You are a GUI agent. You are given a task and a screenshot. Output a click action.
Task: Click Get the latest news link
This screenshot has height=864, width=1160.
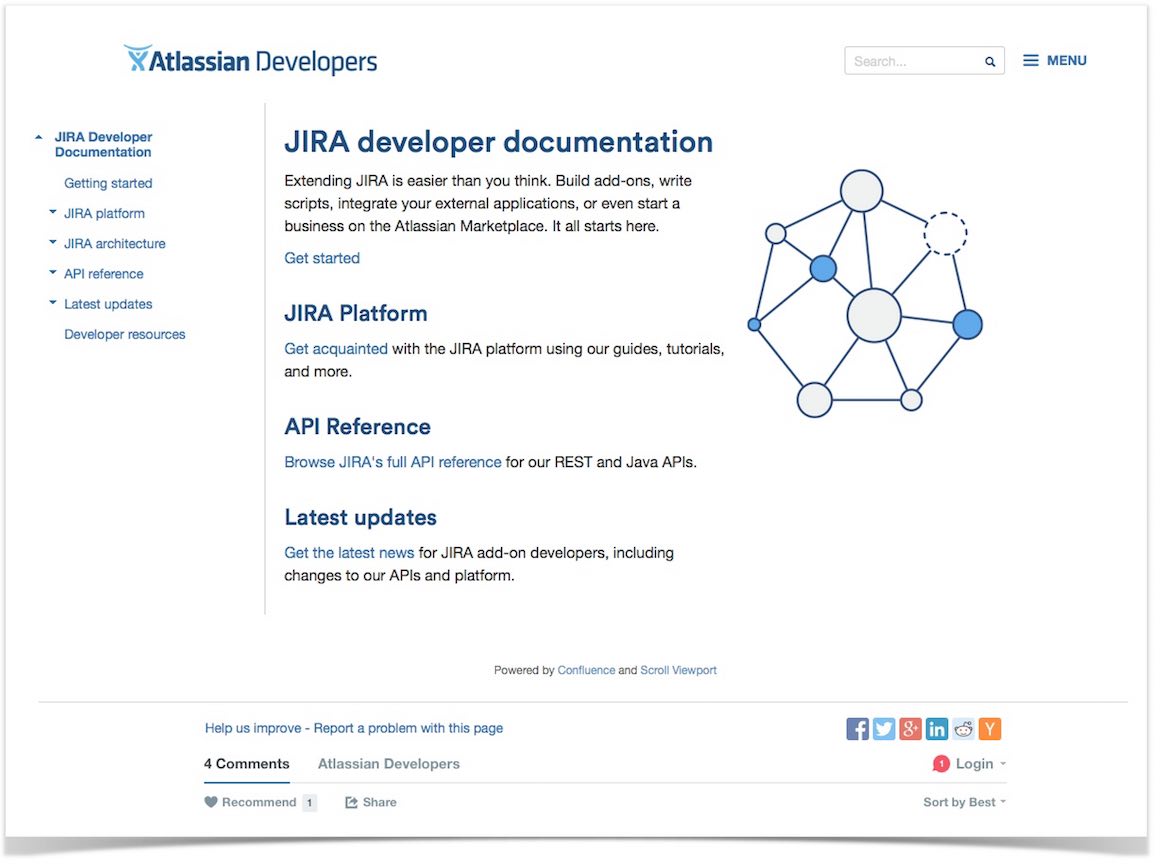(349, 553)
